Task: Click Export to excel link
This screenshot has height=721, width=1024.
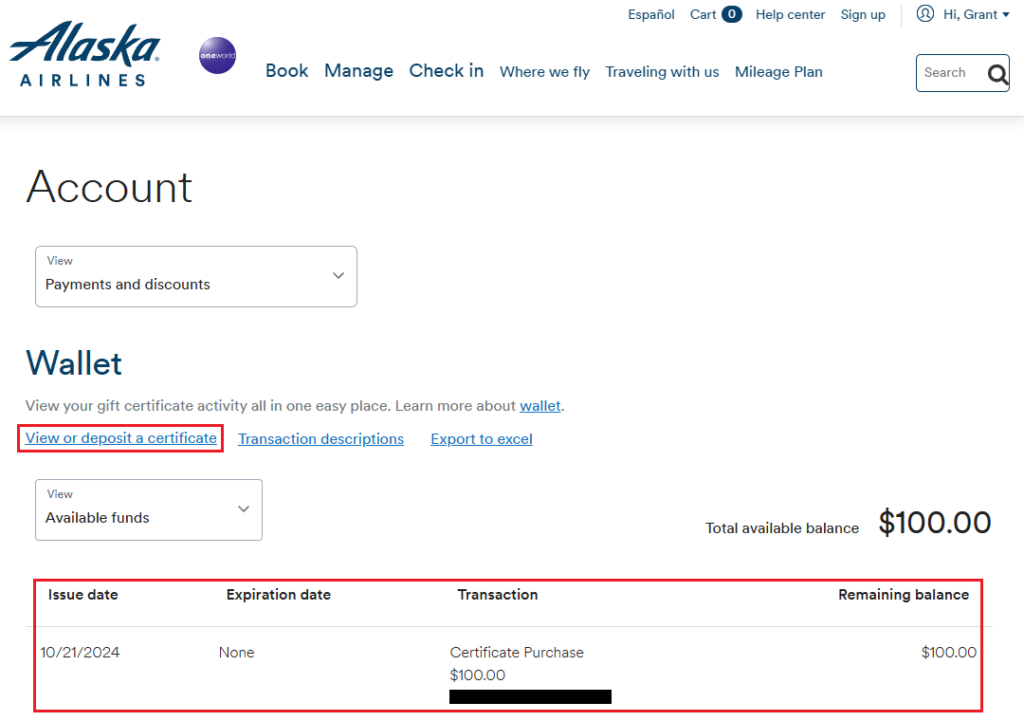Action: click(x=481, y=439)
